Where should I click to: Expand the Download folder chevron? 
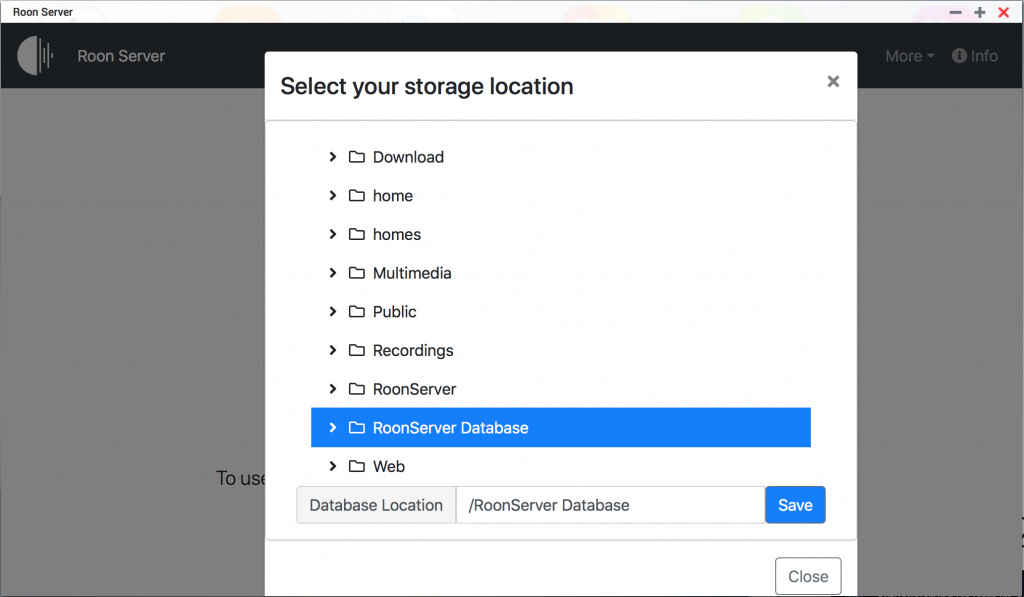[333, 157]
